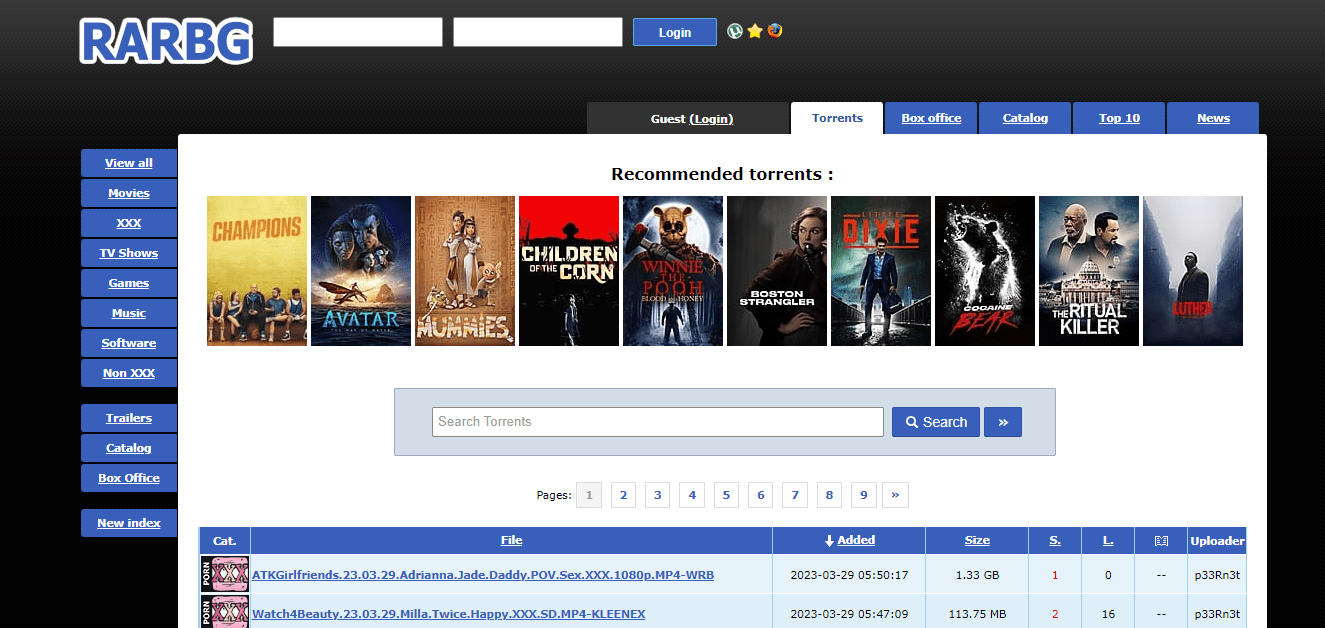Focus the Search Torrents input box
The height and width of the screenshot is (628, 1325).
coord(658,422)
